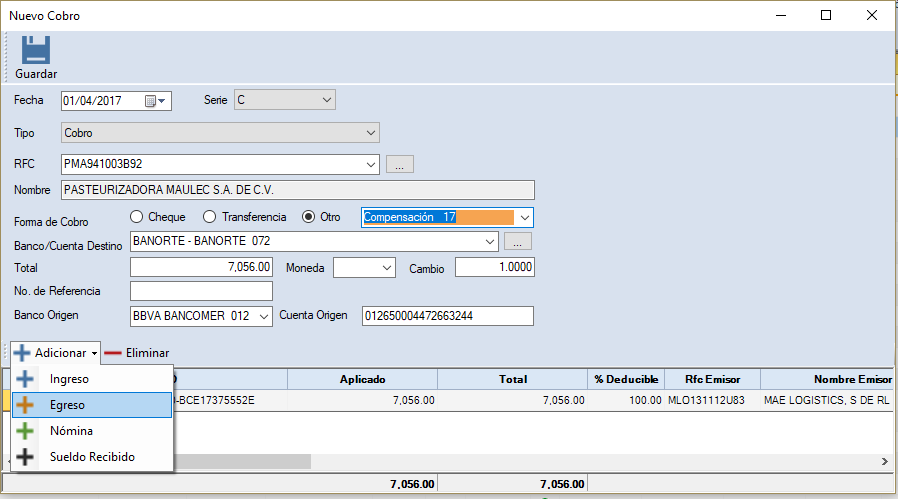898x499 pixels.
Task: Open the Fecha calendar picker icon
Action: (x=151, y=101)
